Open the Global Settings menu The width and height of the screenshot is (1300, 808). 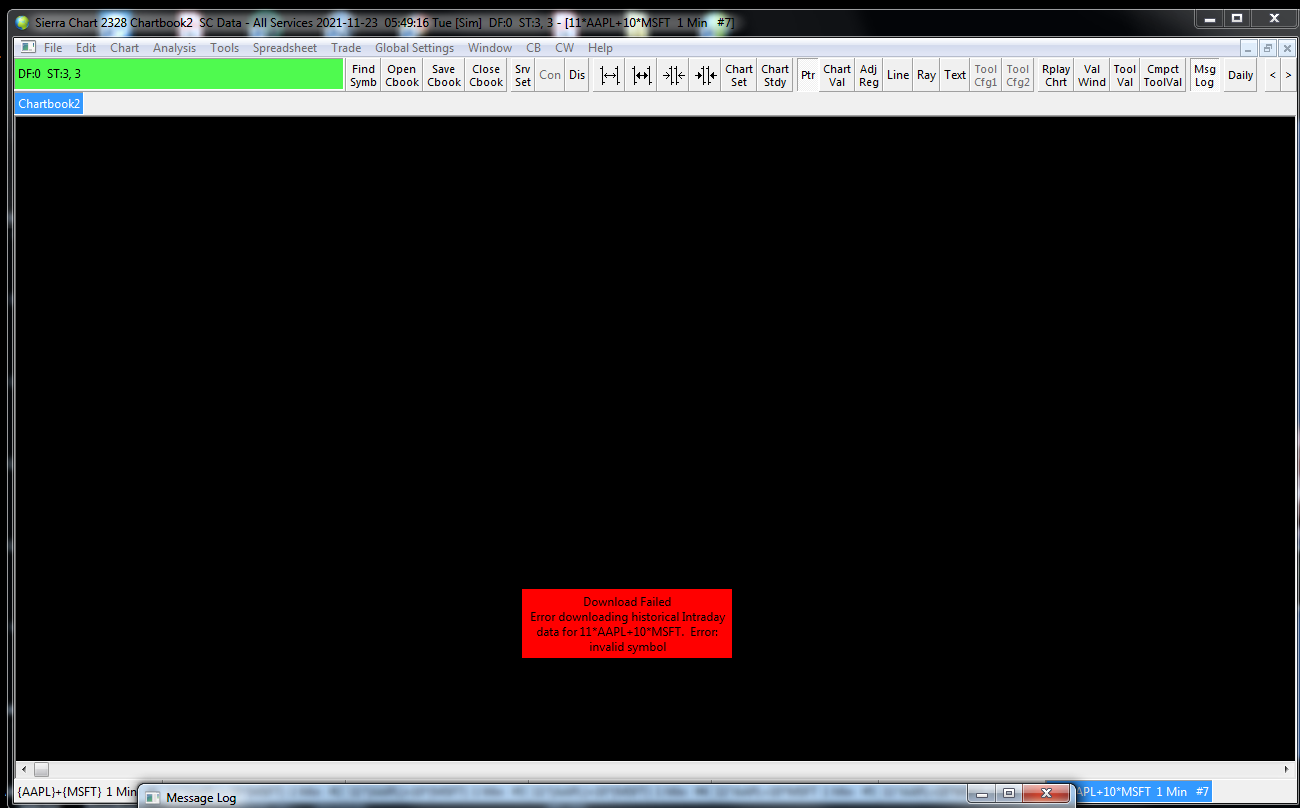(415, 48)
